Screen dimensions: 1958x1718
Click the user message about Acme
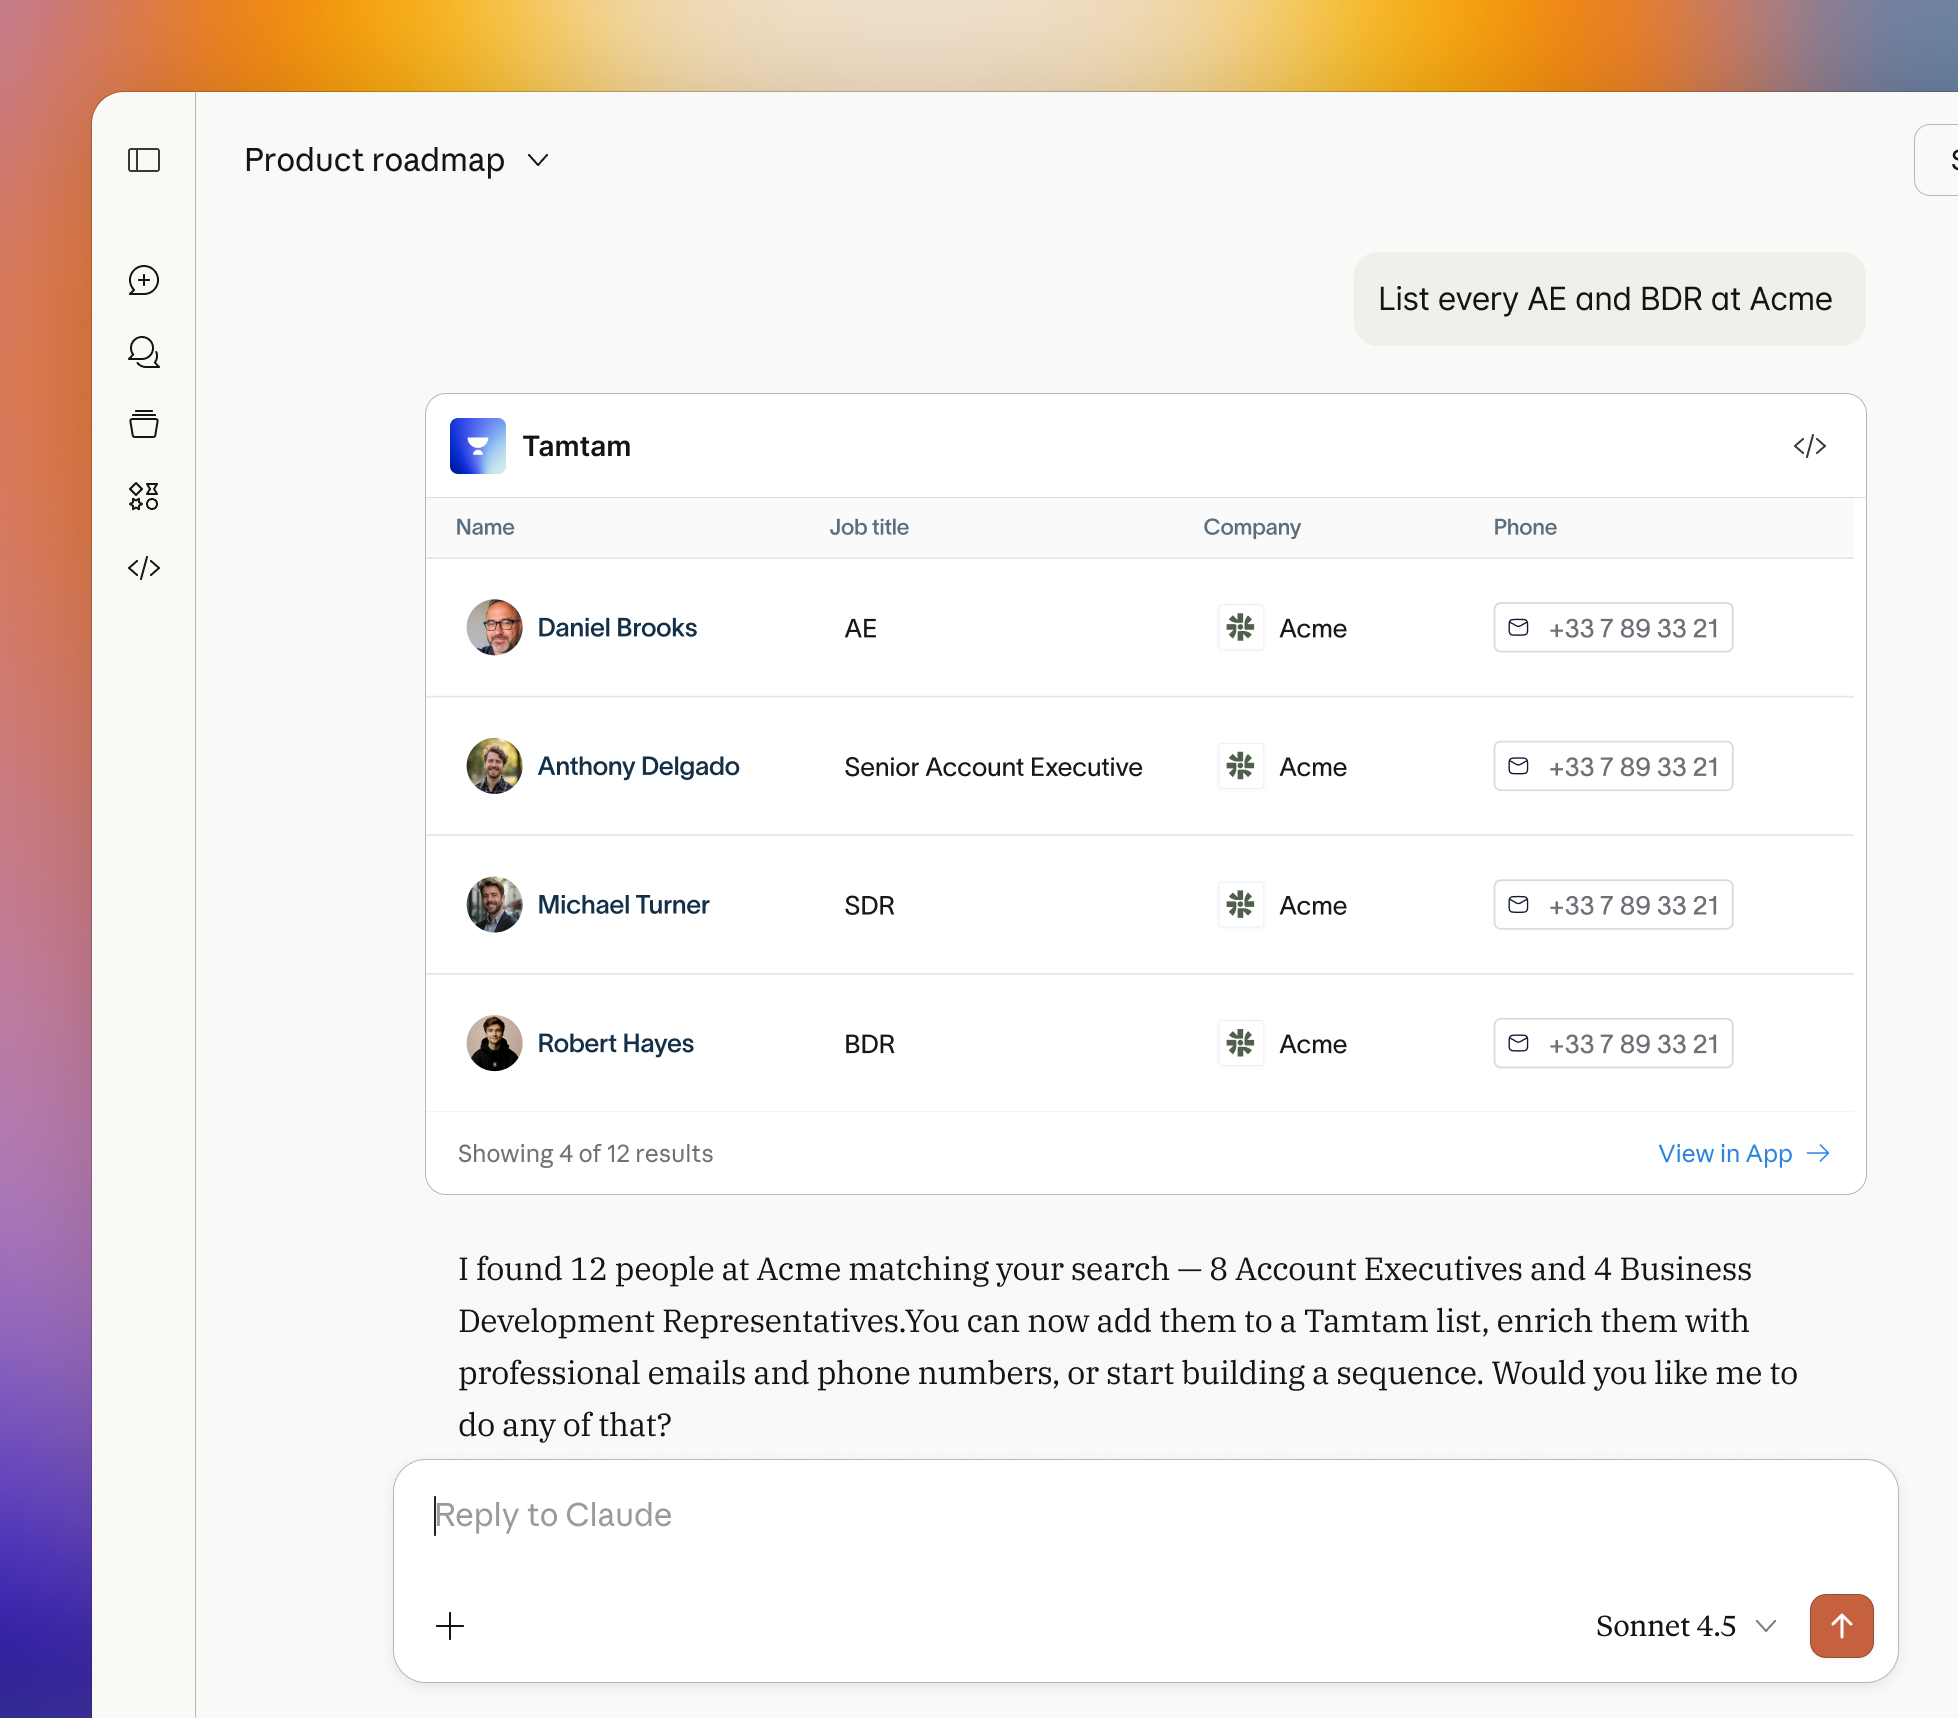[x=1609, y=299]
